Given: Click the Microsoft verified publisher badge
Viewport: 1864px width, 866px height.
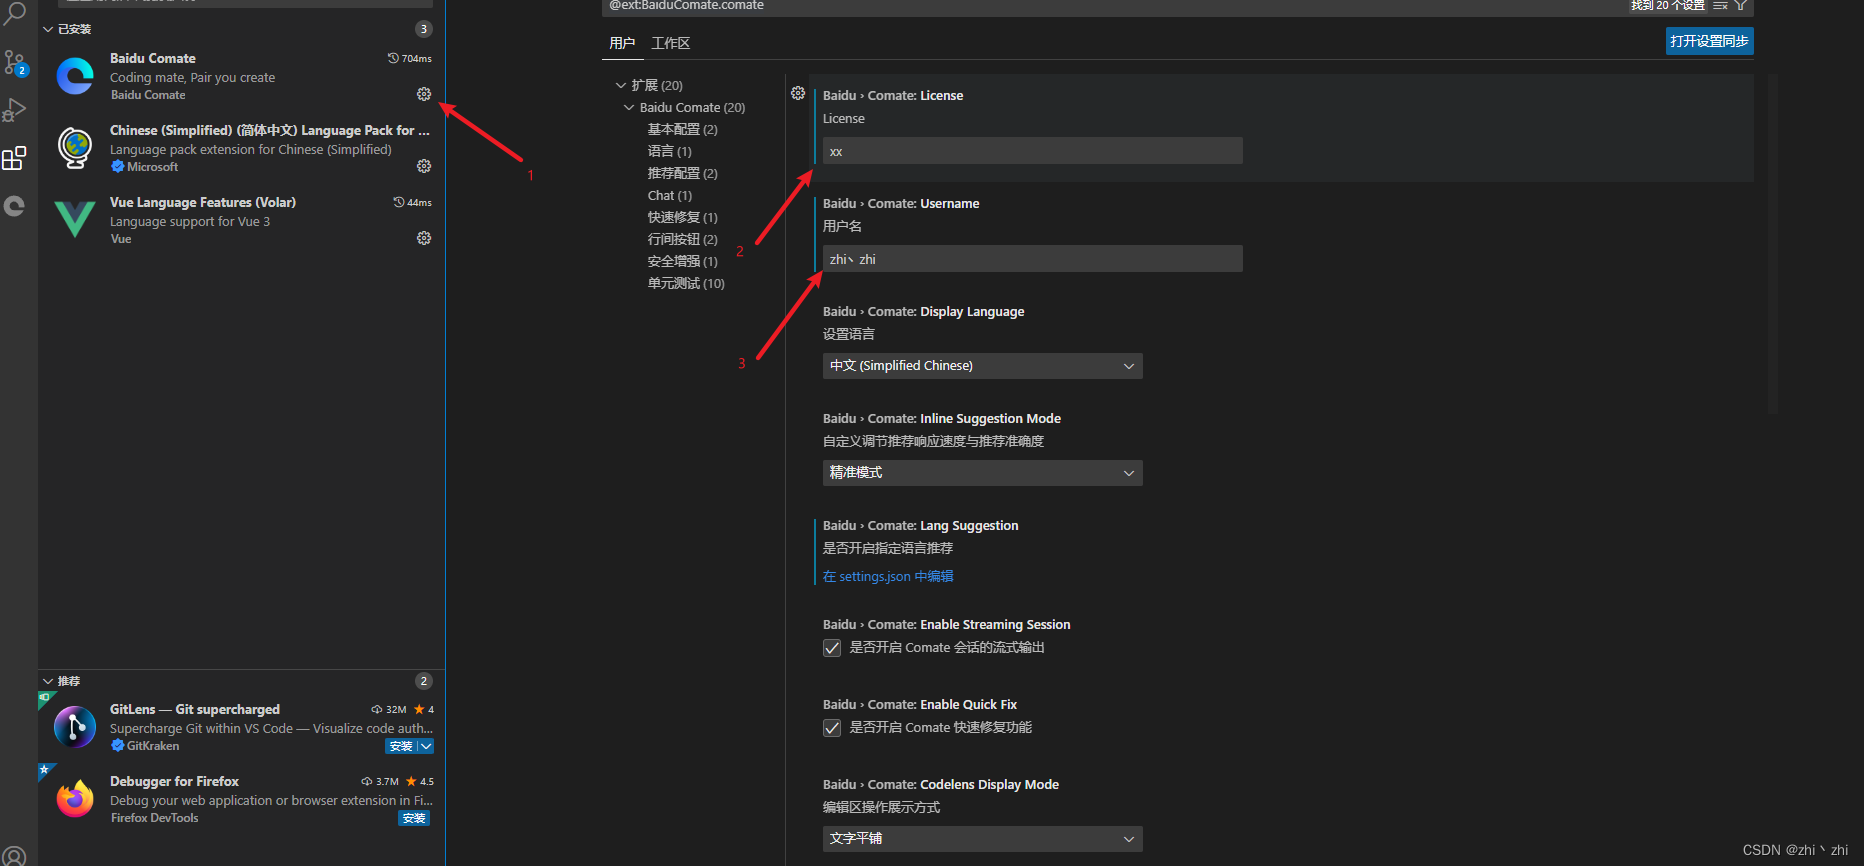Looking at the screenshot, I should click(x=118, y=167).
